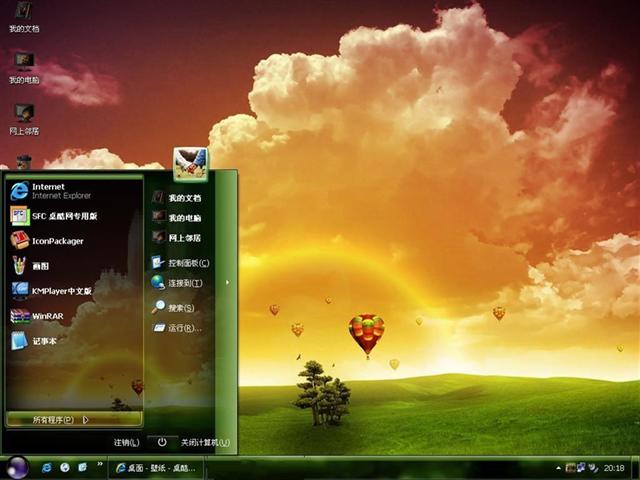Open 我的电脑 desktop icon
640x480 pixels.
pos(24,68)
